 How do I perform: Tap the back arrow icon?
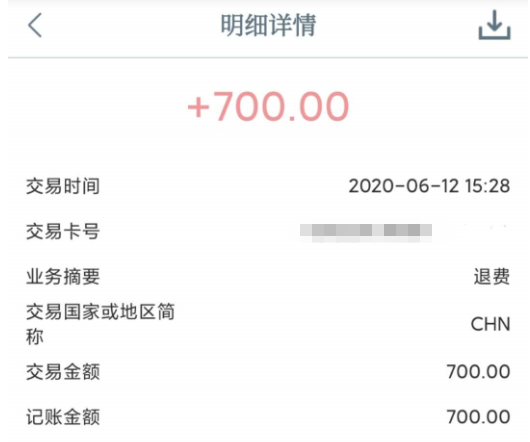pyautogui.click(x=35, y=25)
